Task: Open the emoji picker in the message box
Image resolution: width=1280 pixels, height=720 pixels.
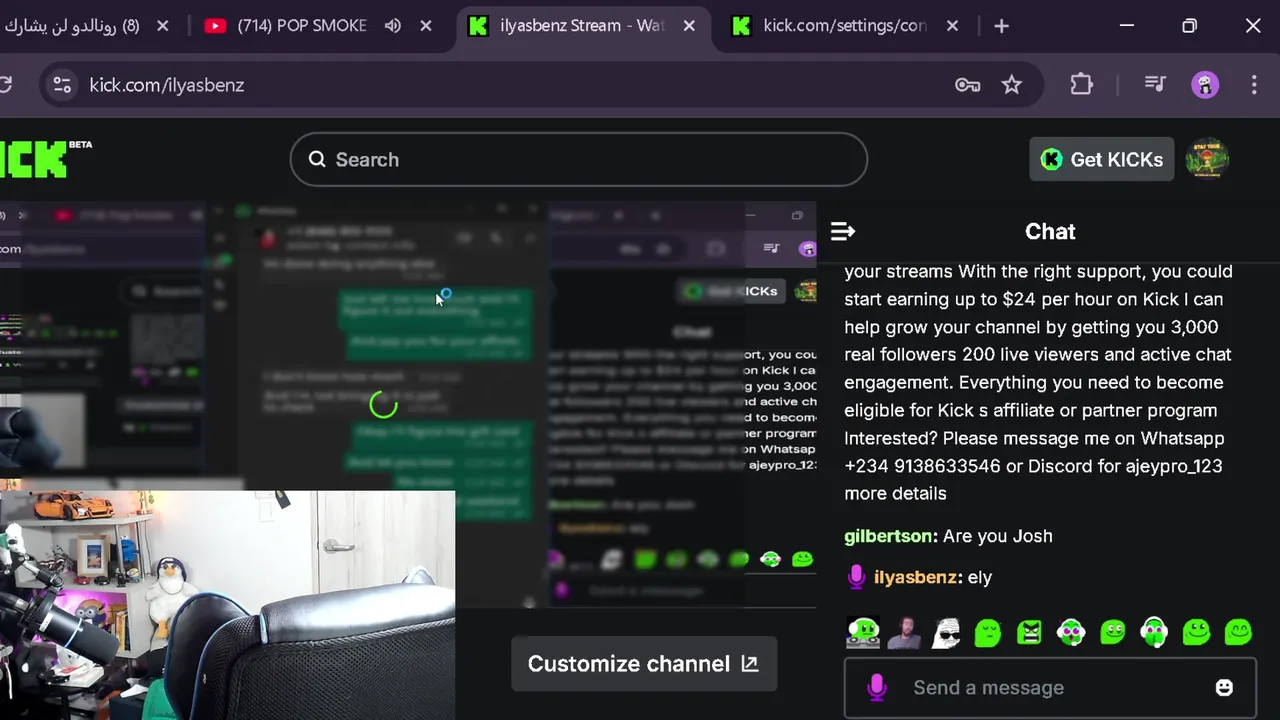Action: (x=1224, y=687)
